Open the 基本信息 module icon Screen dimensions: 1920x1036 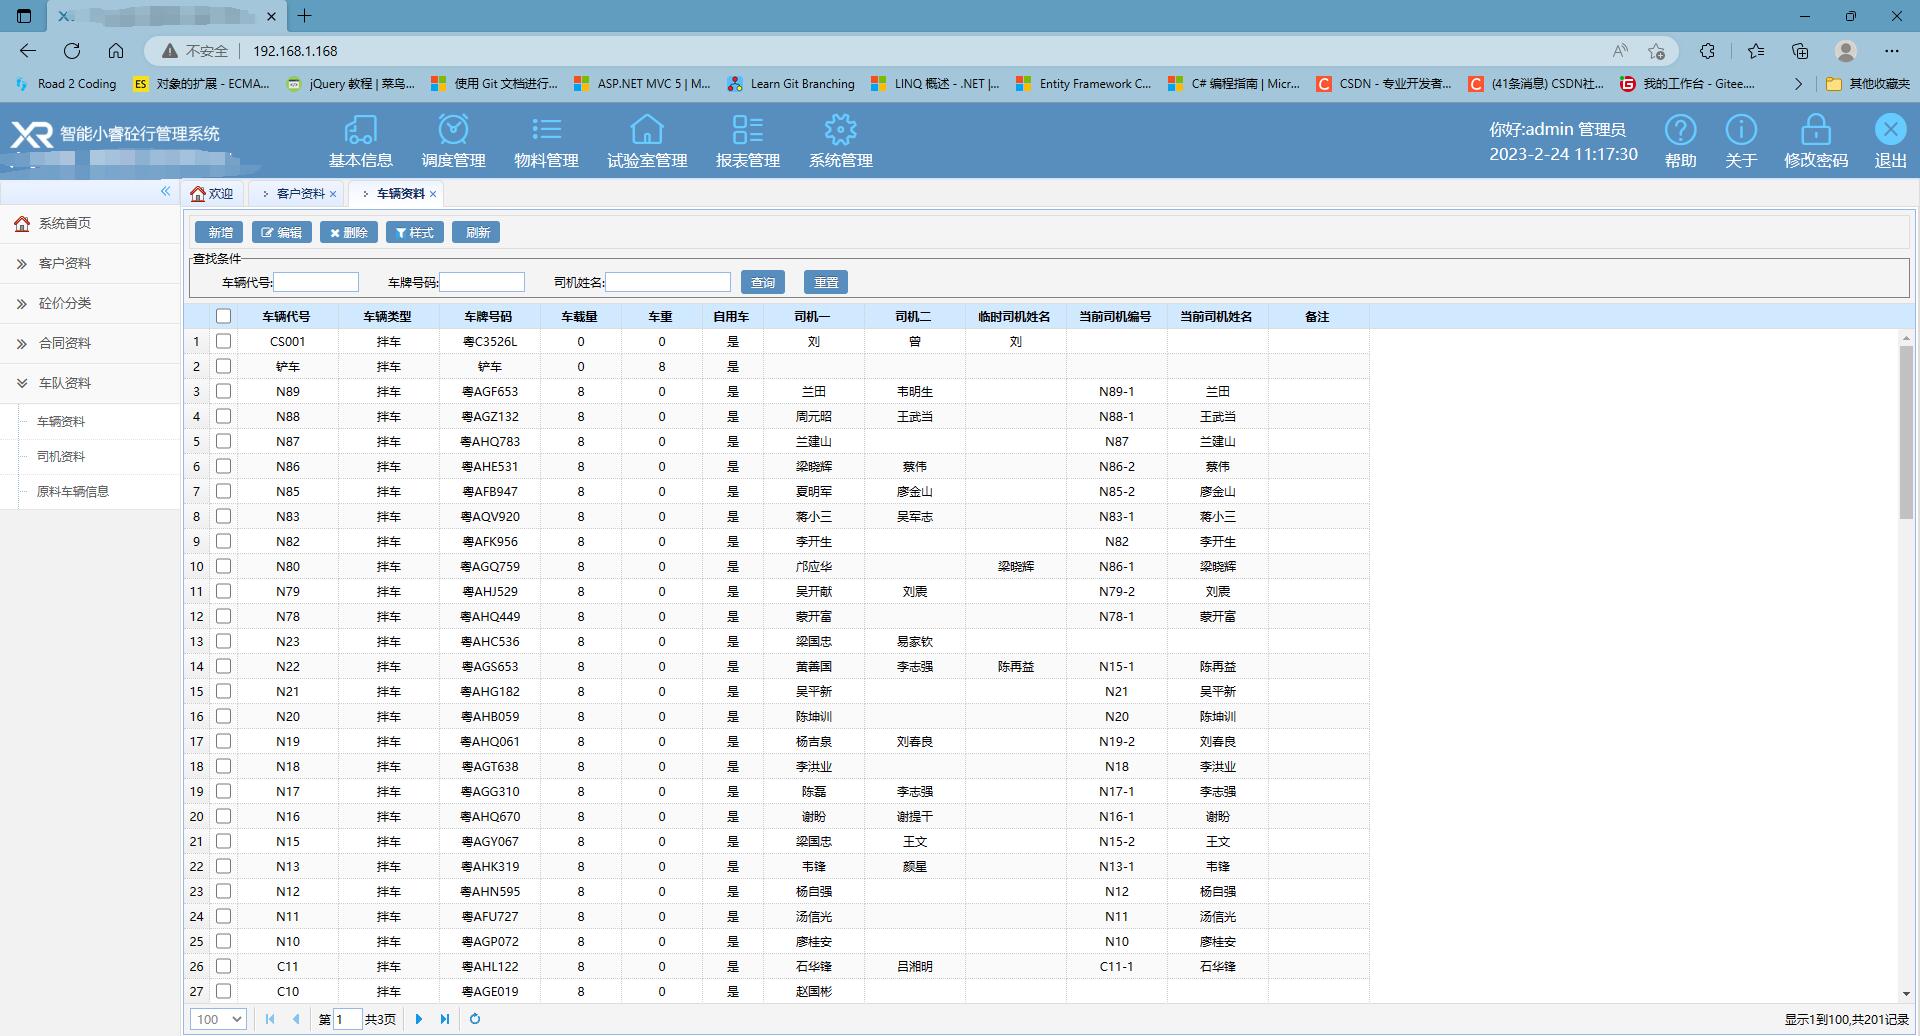tap(360, 130)
